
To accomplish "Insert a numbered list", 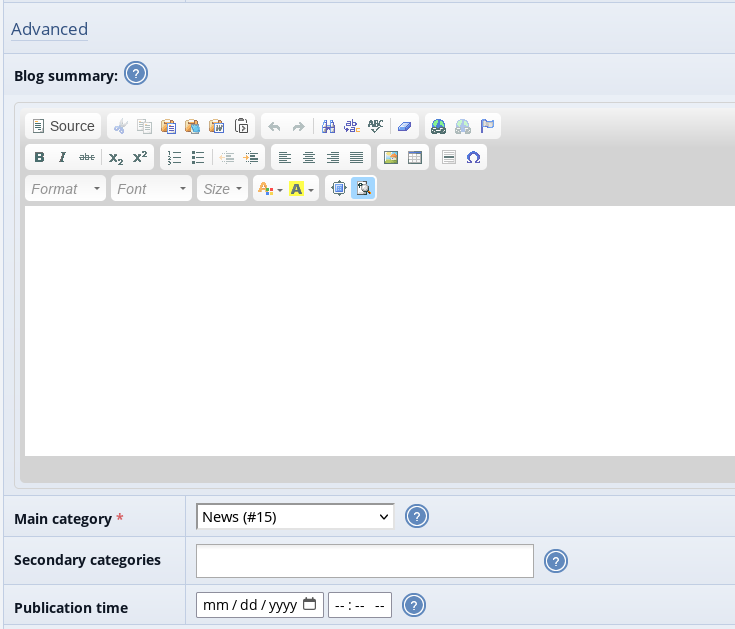I will (x=174, y=157).
